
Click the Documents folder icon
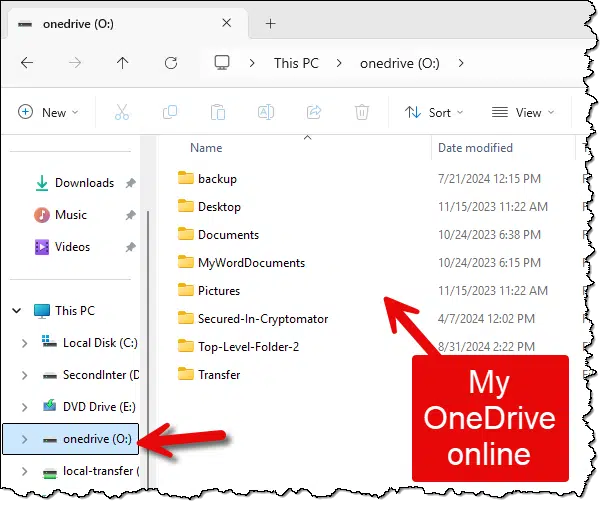[x=186, y=234]
